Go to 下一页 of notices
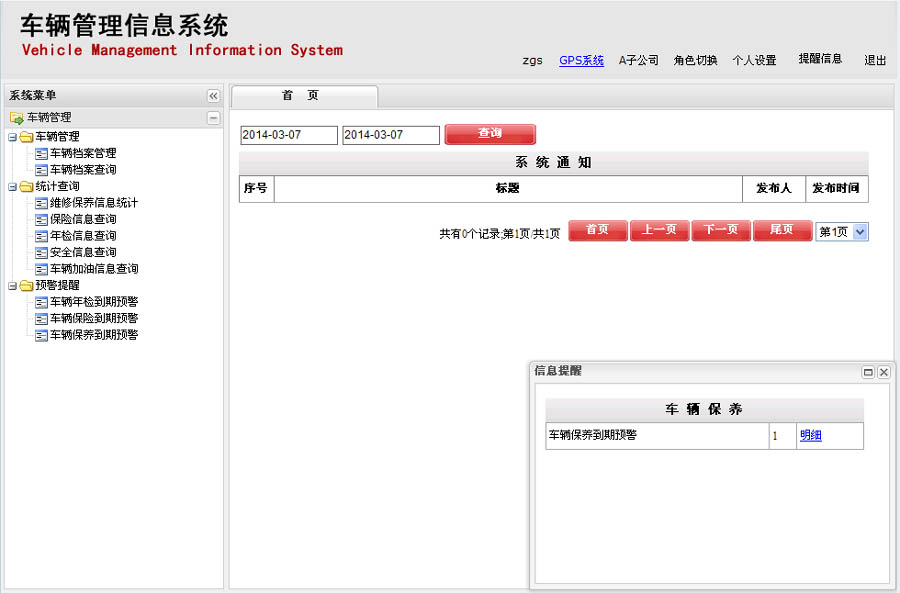 pos(720,231)
